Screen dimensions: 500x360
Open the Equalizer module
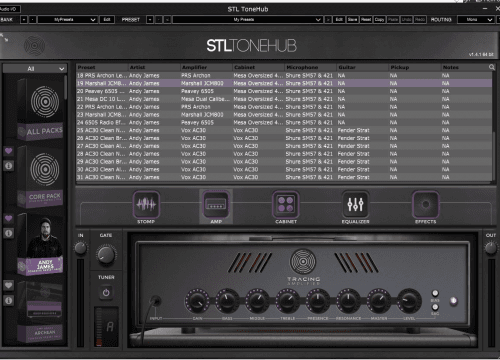pos(355,204)
